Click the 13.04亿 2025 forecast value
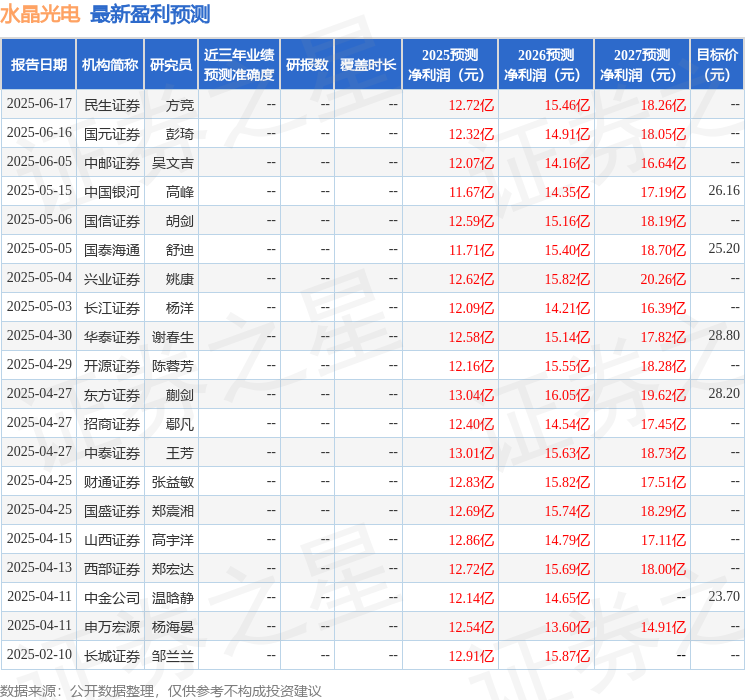 pyautogui.click(x=471, y=395)
